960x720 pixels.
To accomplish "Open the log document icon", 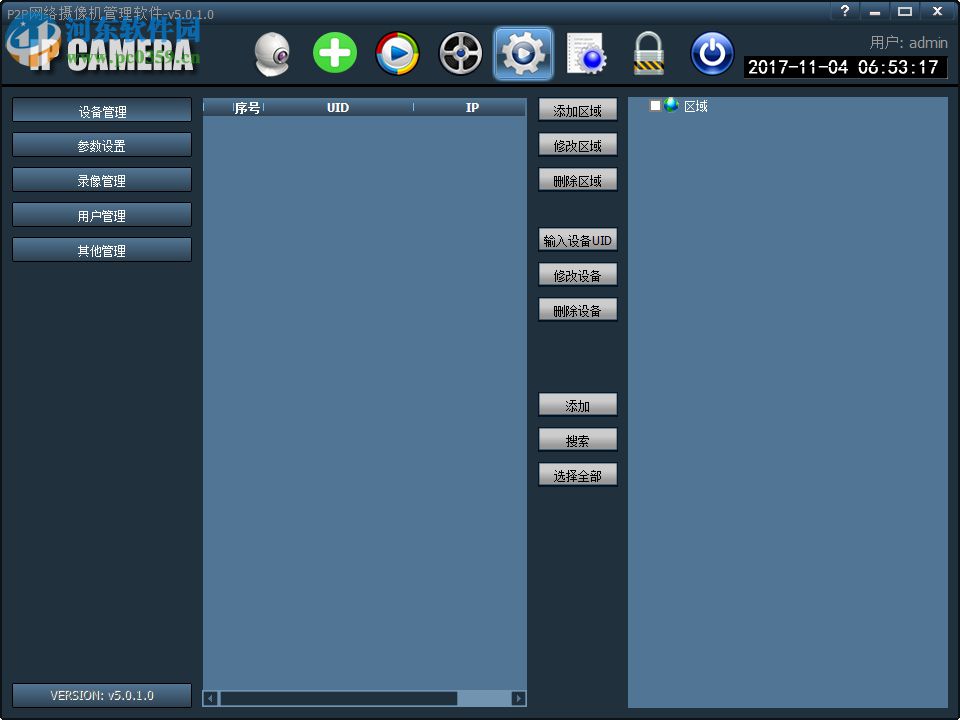I will point(586,54).
